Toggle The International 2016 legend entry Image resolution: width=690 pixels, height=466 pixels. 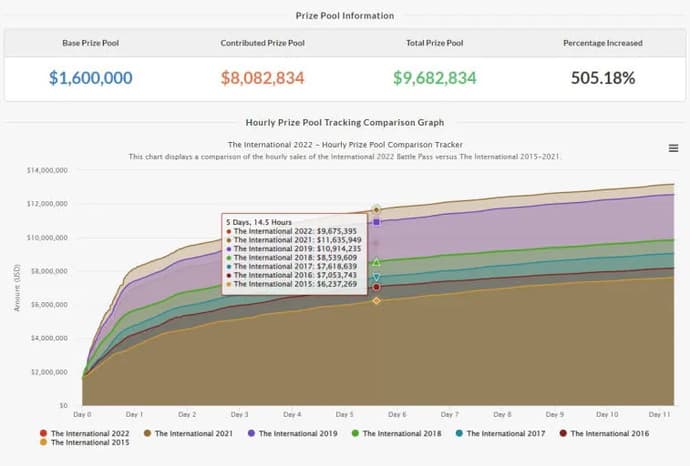(x=604, y=433)
